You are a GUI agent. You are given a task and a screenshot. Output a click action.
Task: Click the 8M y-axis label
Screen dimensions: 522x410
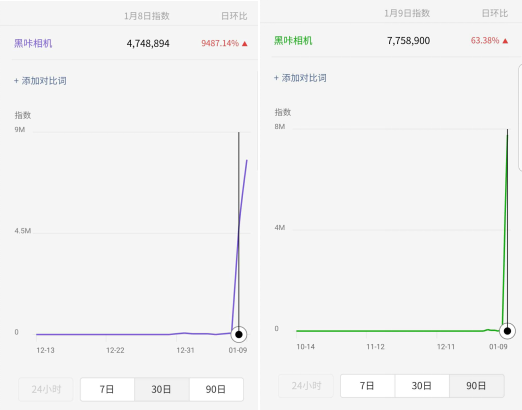[x=280, y=127]
